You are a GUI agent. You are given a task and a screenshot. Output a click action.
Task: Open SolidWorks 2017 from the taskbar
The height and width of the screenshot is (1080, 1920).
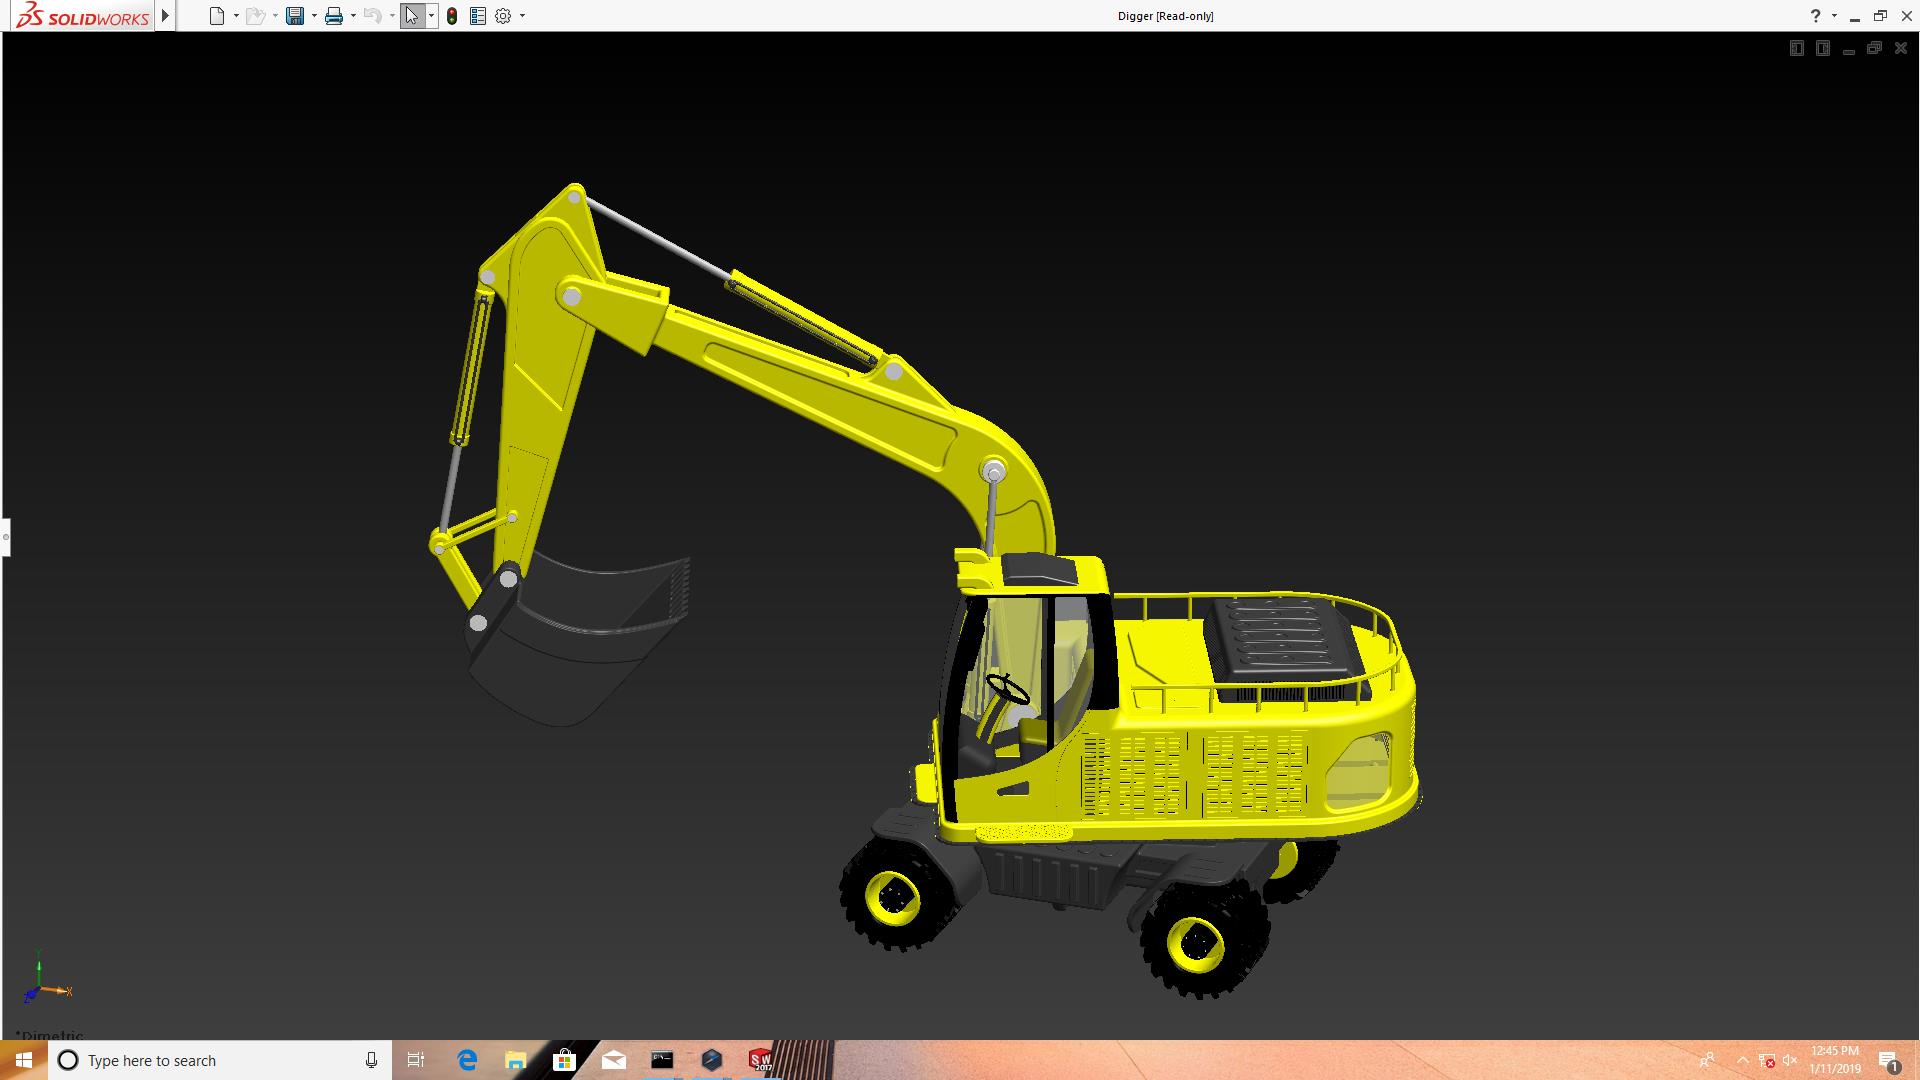click(x=760, y=1060)
